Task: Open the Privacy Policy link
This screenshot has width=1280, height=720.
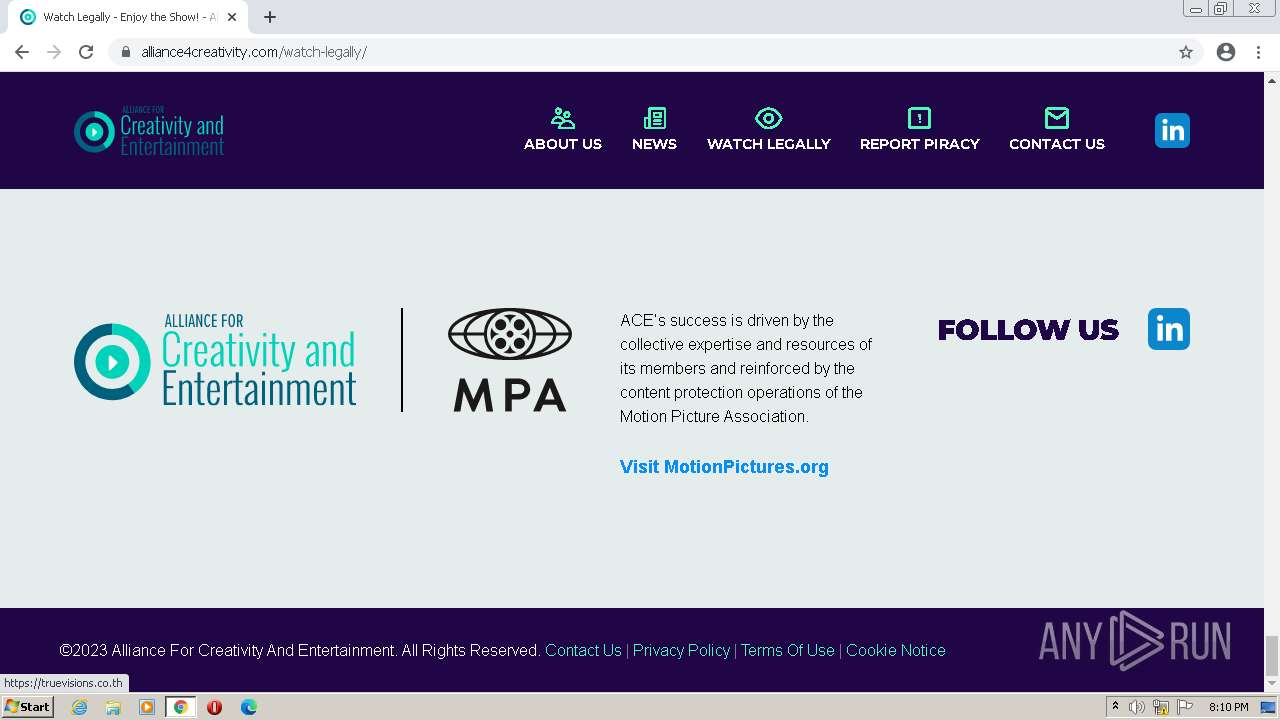Action: click(681, 650)
